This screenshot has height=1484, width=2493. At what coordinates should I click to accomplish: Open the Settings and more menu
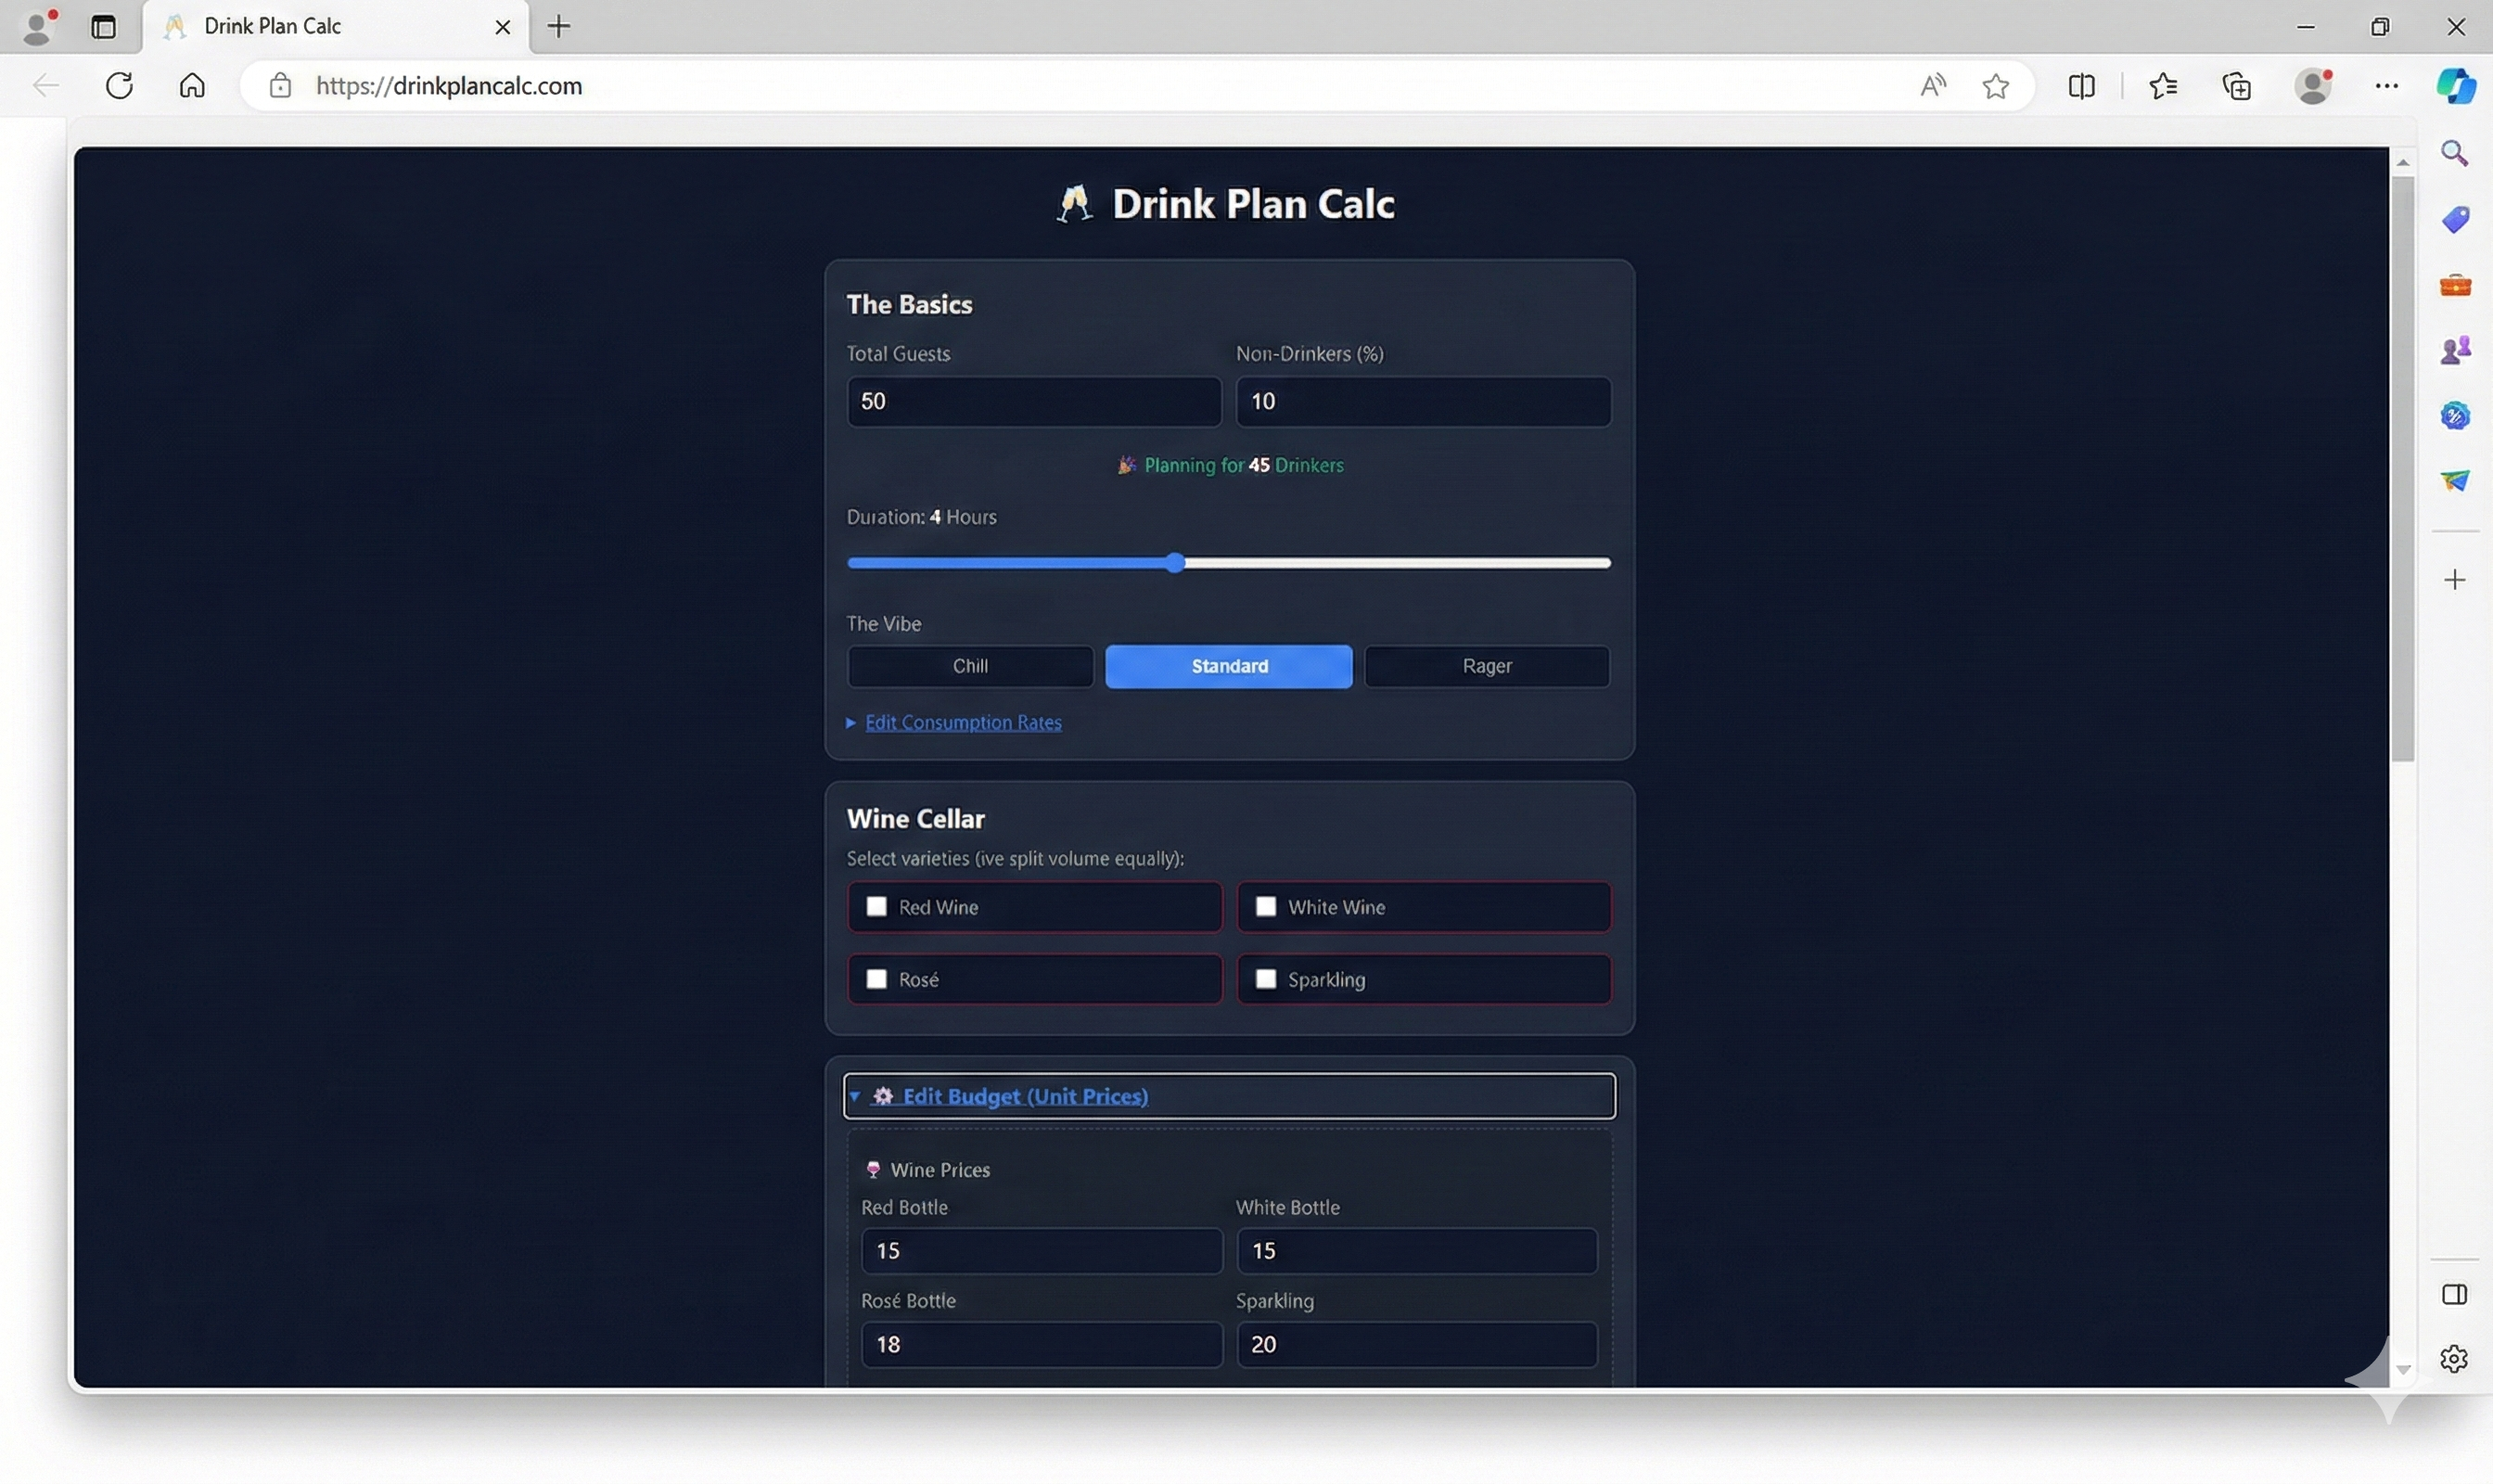(x=2388, y=87)
